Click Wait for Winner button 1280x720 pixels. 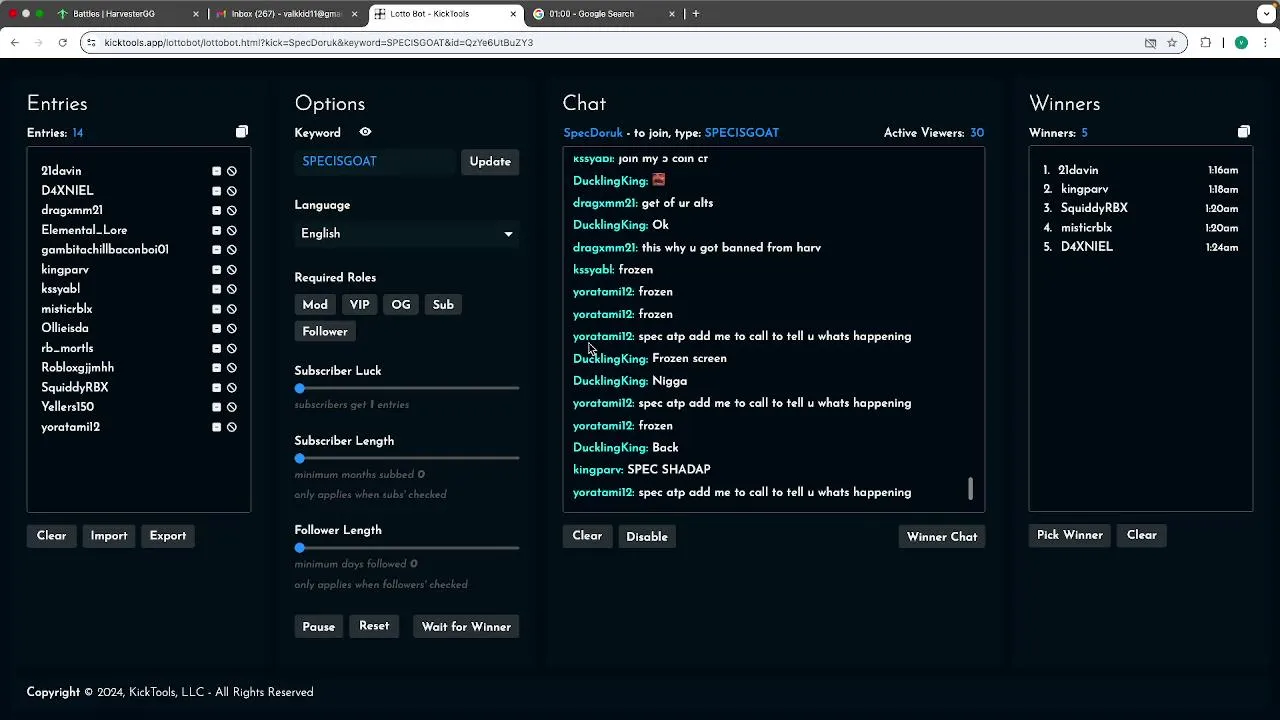pos(466,627)
